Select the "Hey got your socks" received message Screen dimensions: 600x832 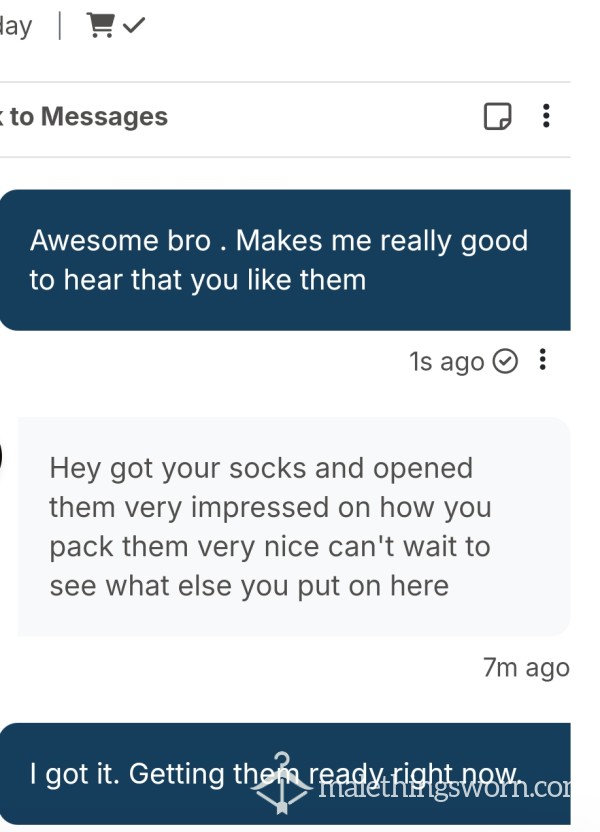(x=294, y=526)
